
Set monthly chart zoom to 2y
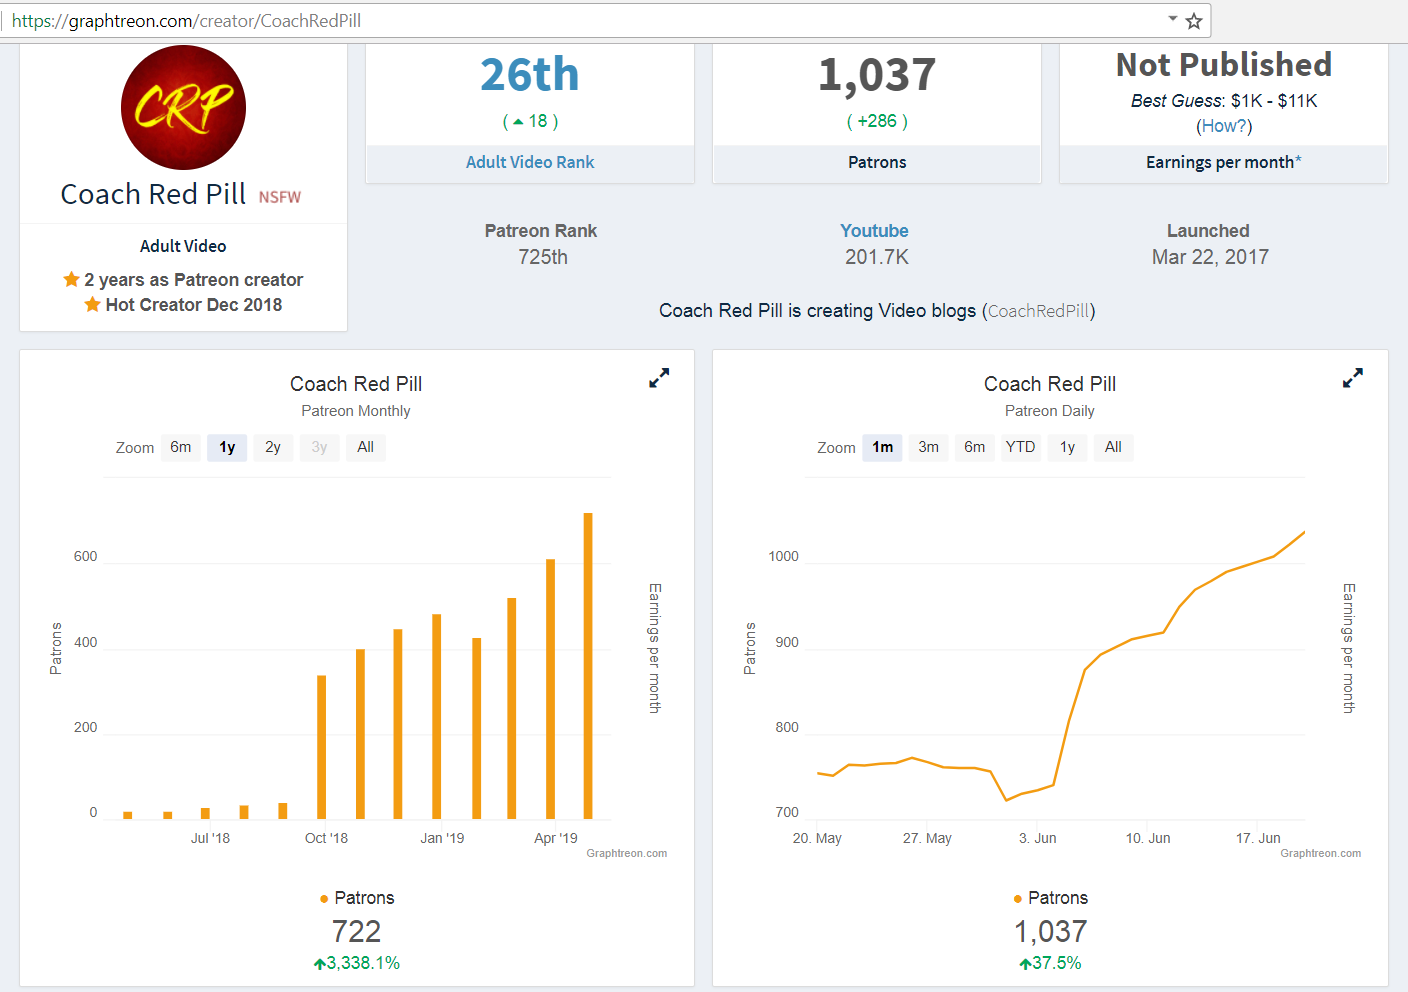point(273,447)
